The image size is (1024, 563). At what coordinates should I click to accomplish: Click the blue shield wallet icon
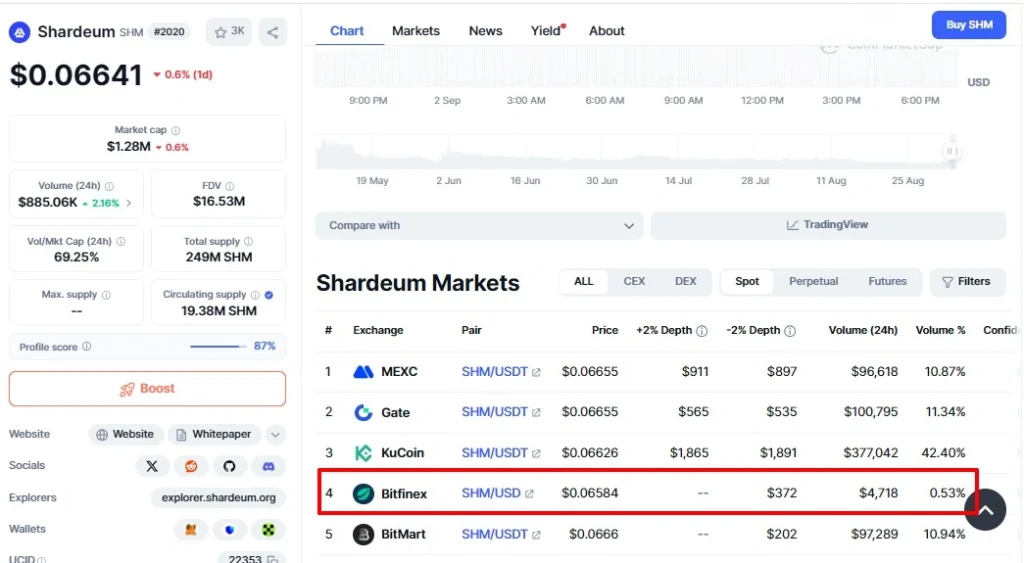[x=229, y=530]
